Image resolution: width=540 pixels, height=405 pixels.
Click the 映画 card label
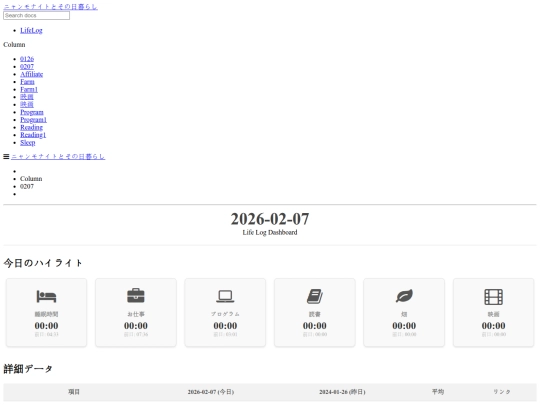point(494,314)
